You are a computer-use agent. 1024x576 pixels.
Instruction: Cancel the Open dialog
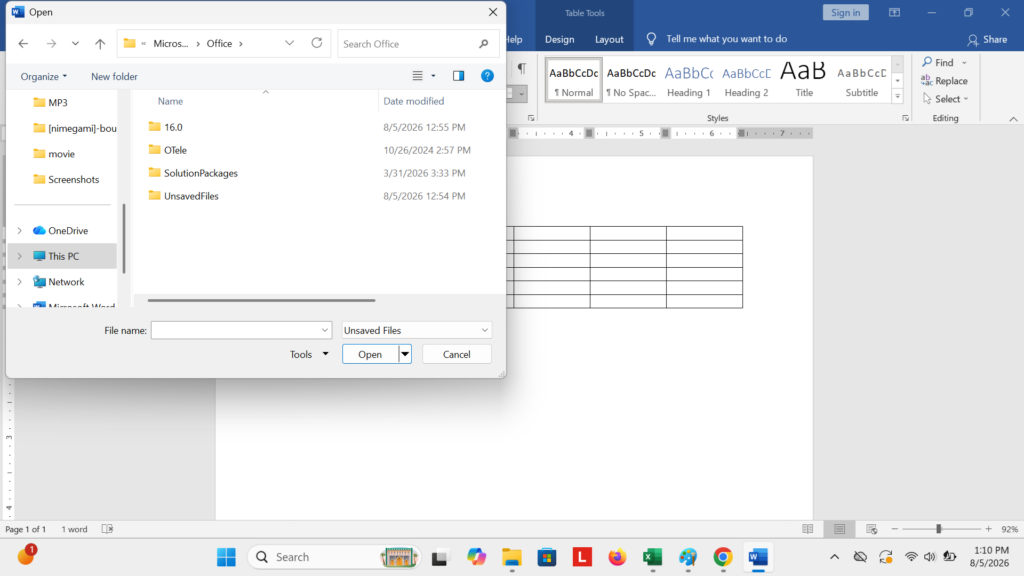pyautogui.click(x=456, y=354)
